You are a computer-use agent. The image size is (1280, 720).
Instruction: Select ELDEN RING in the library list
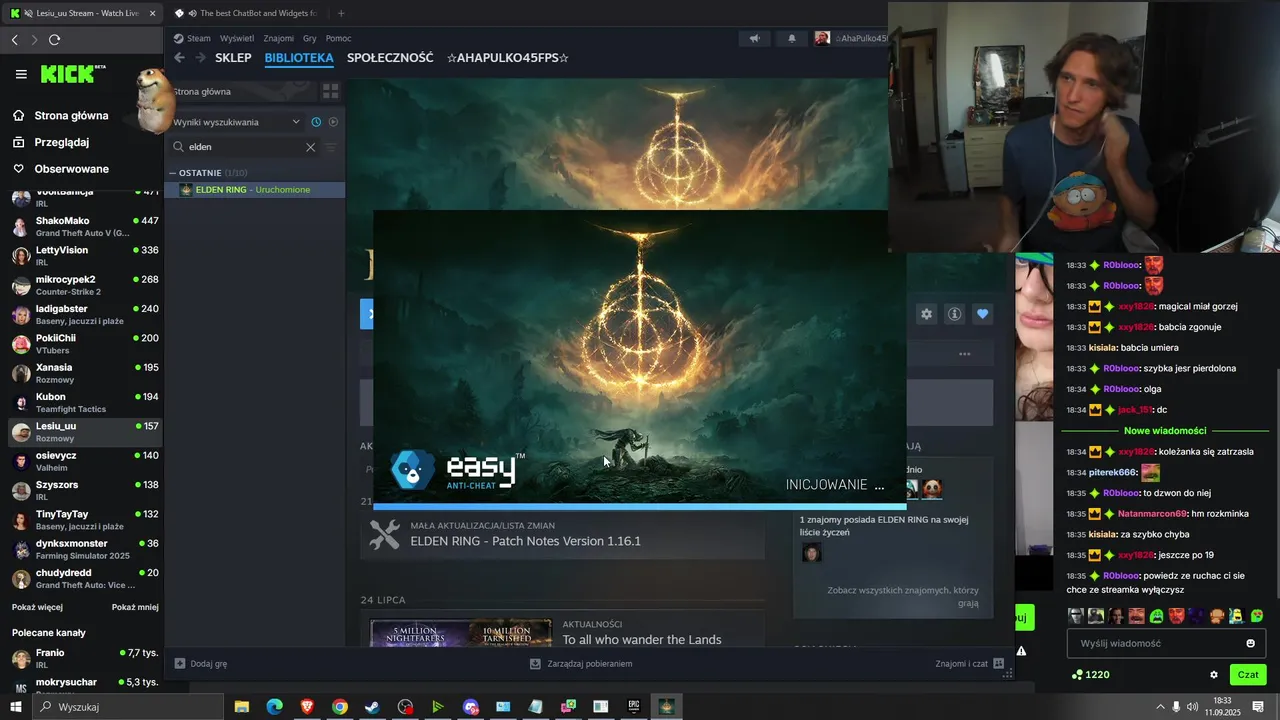point(255,190)
